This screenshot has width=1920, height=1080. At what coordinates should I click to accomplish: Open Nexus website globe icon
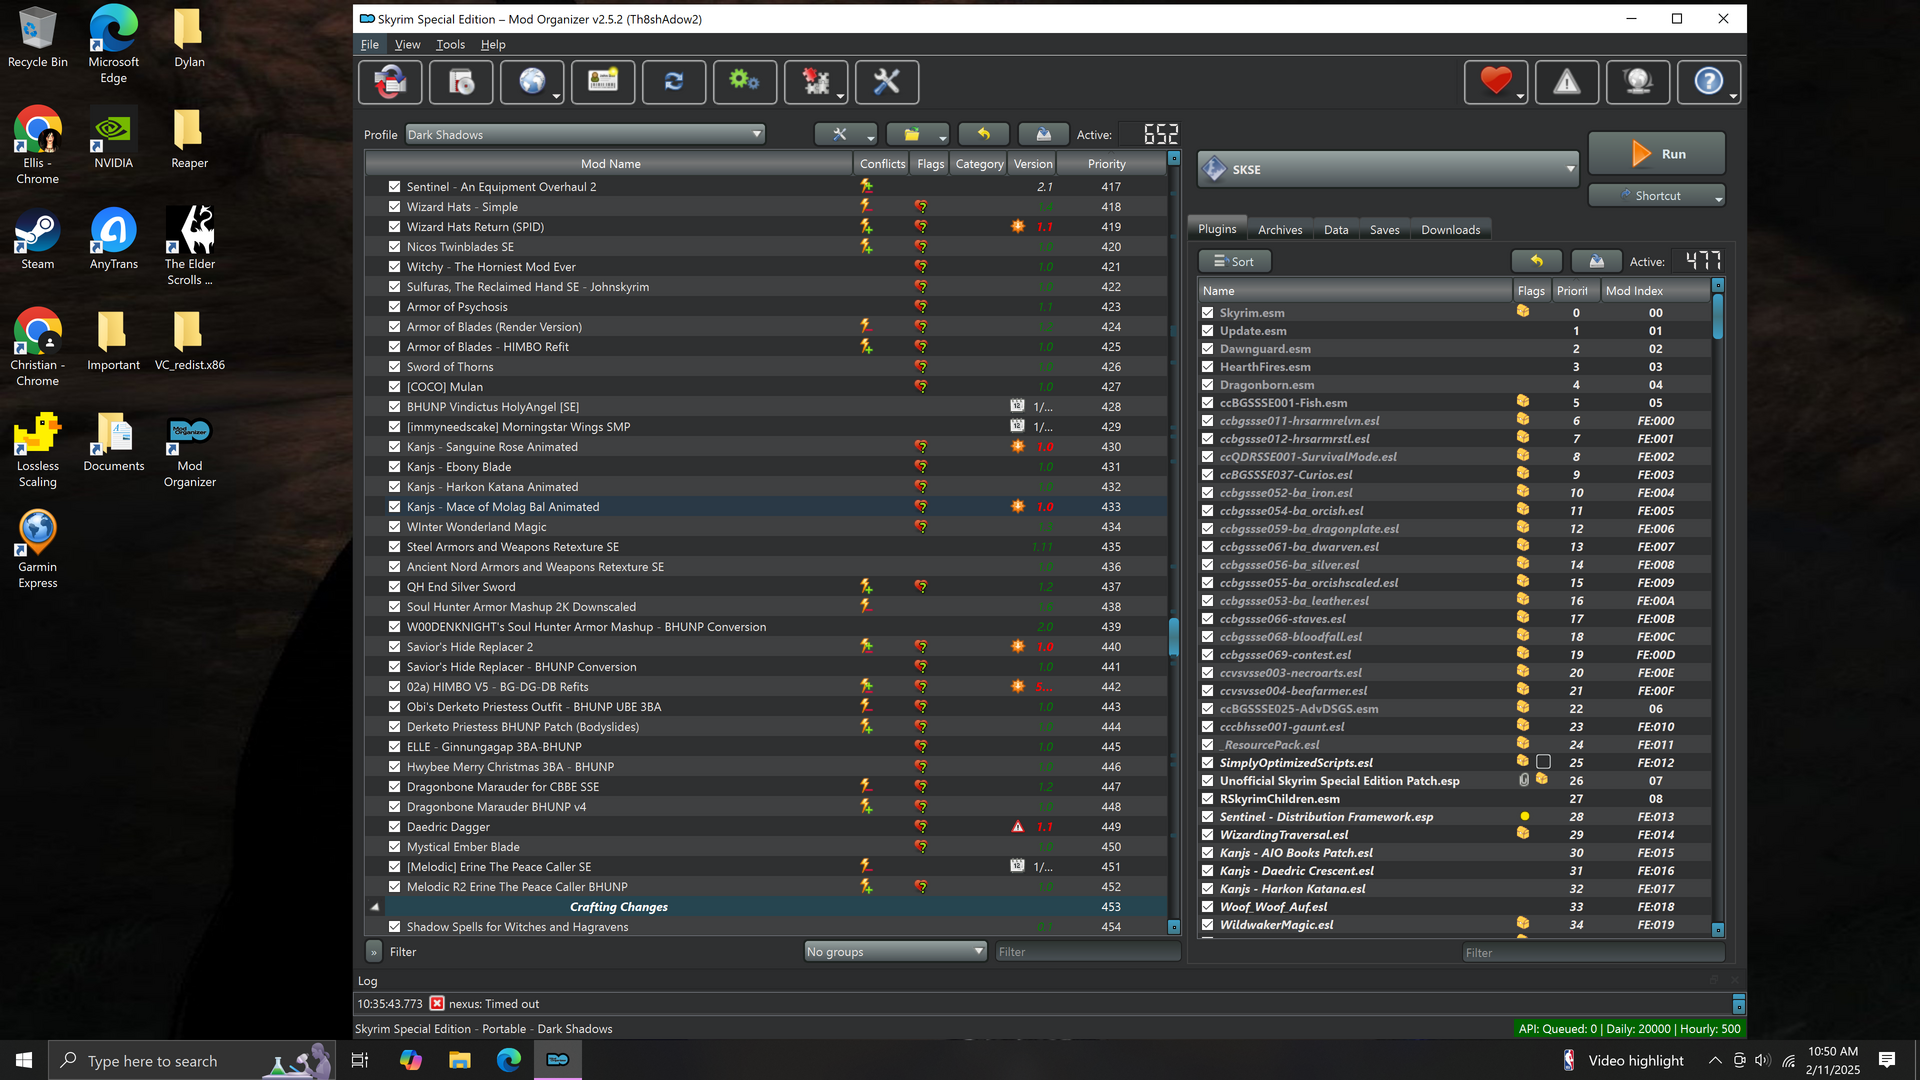click(x=531, y=82)
